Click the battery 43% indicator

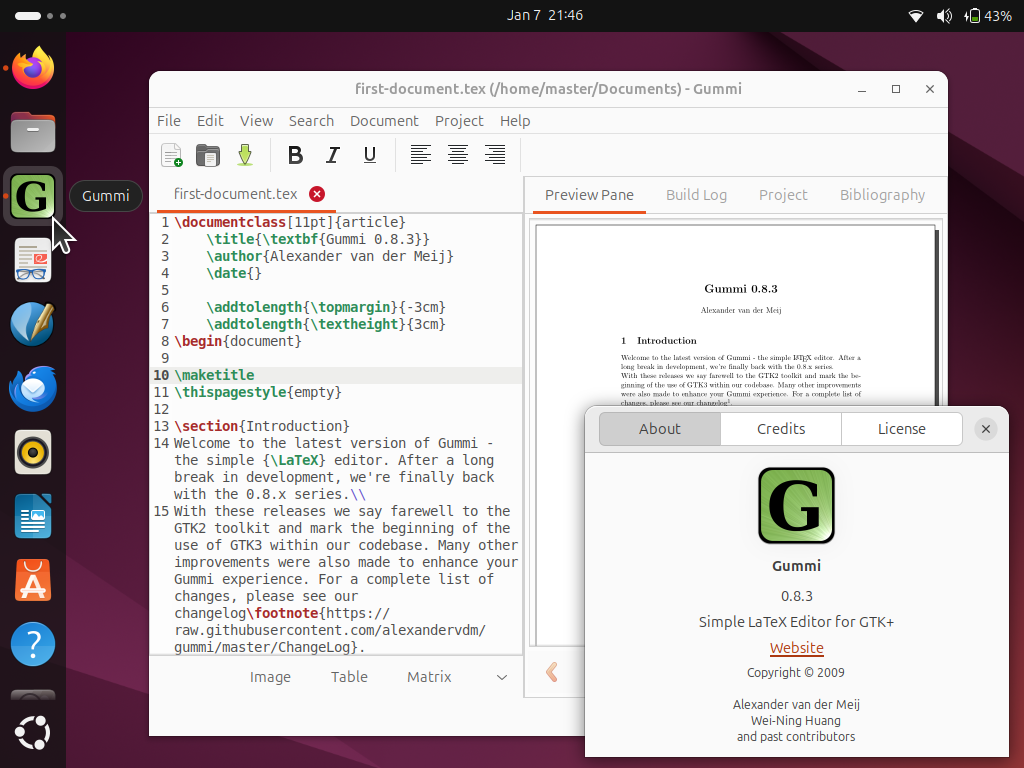click(x=989, y=16)
